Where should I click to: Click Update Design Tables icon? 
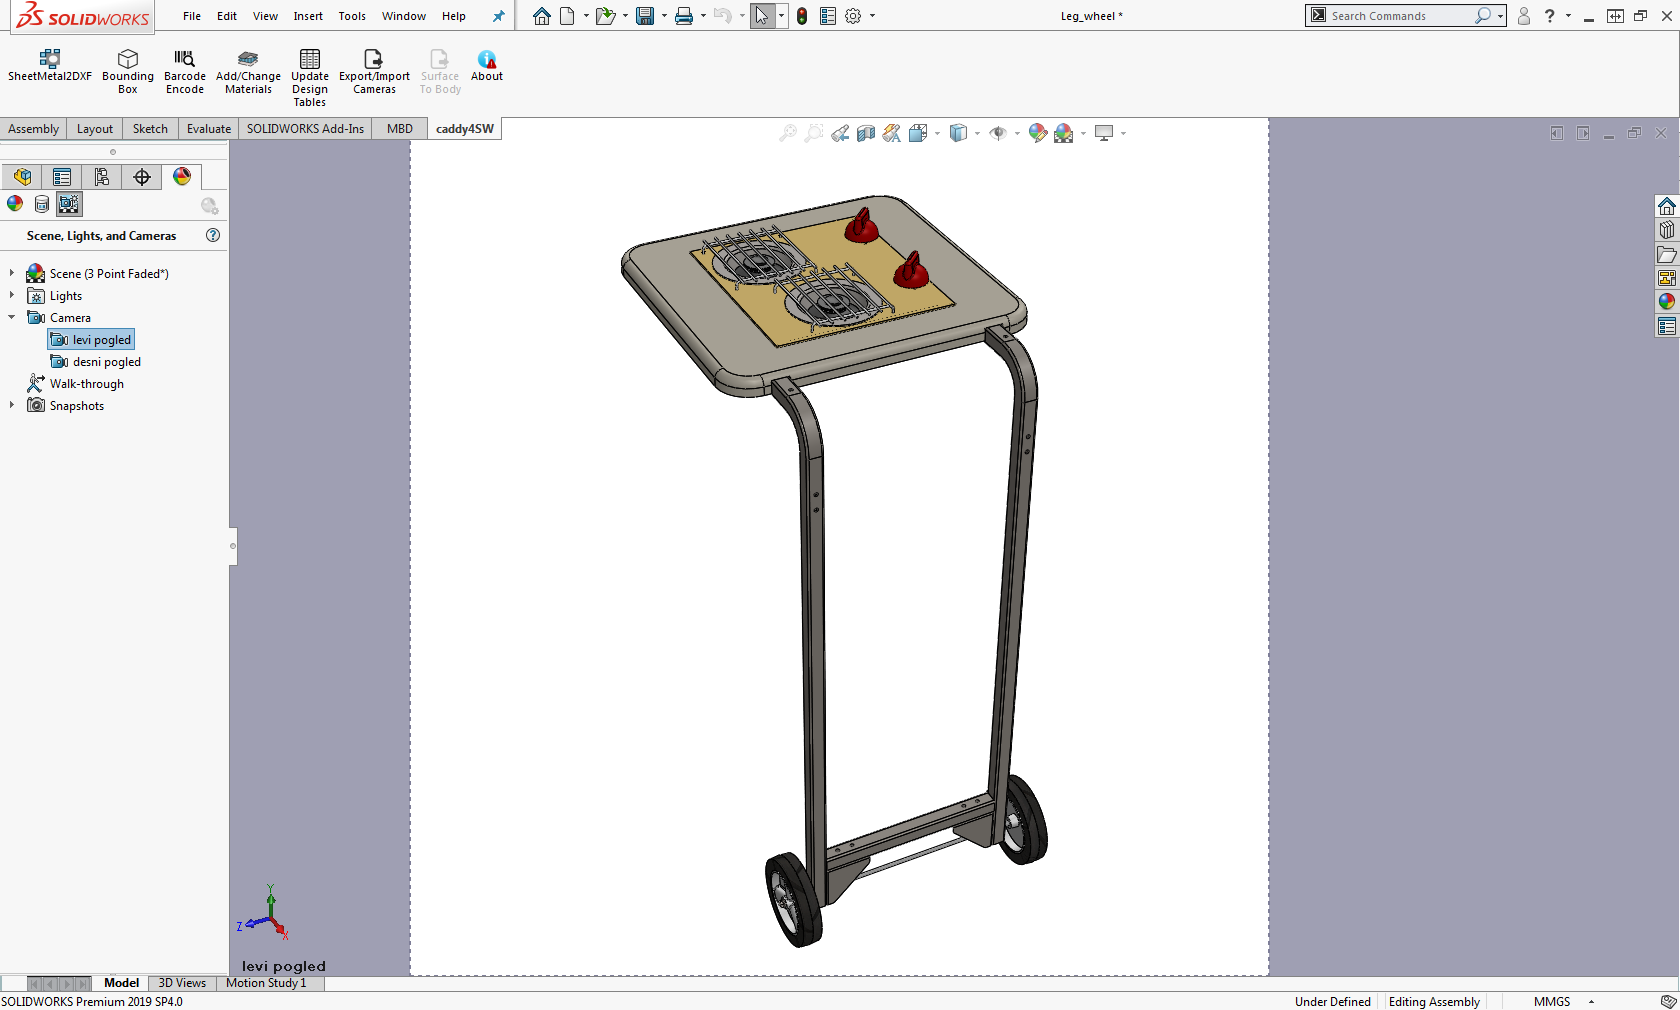(x=310, y=59)
